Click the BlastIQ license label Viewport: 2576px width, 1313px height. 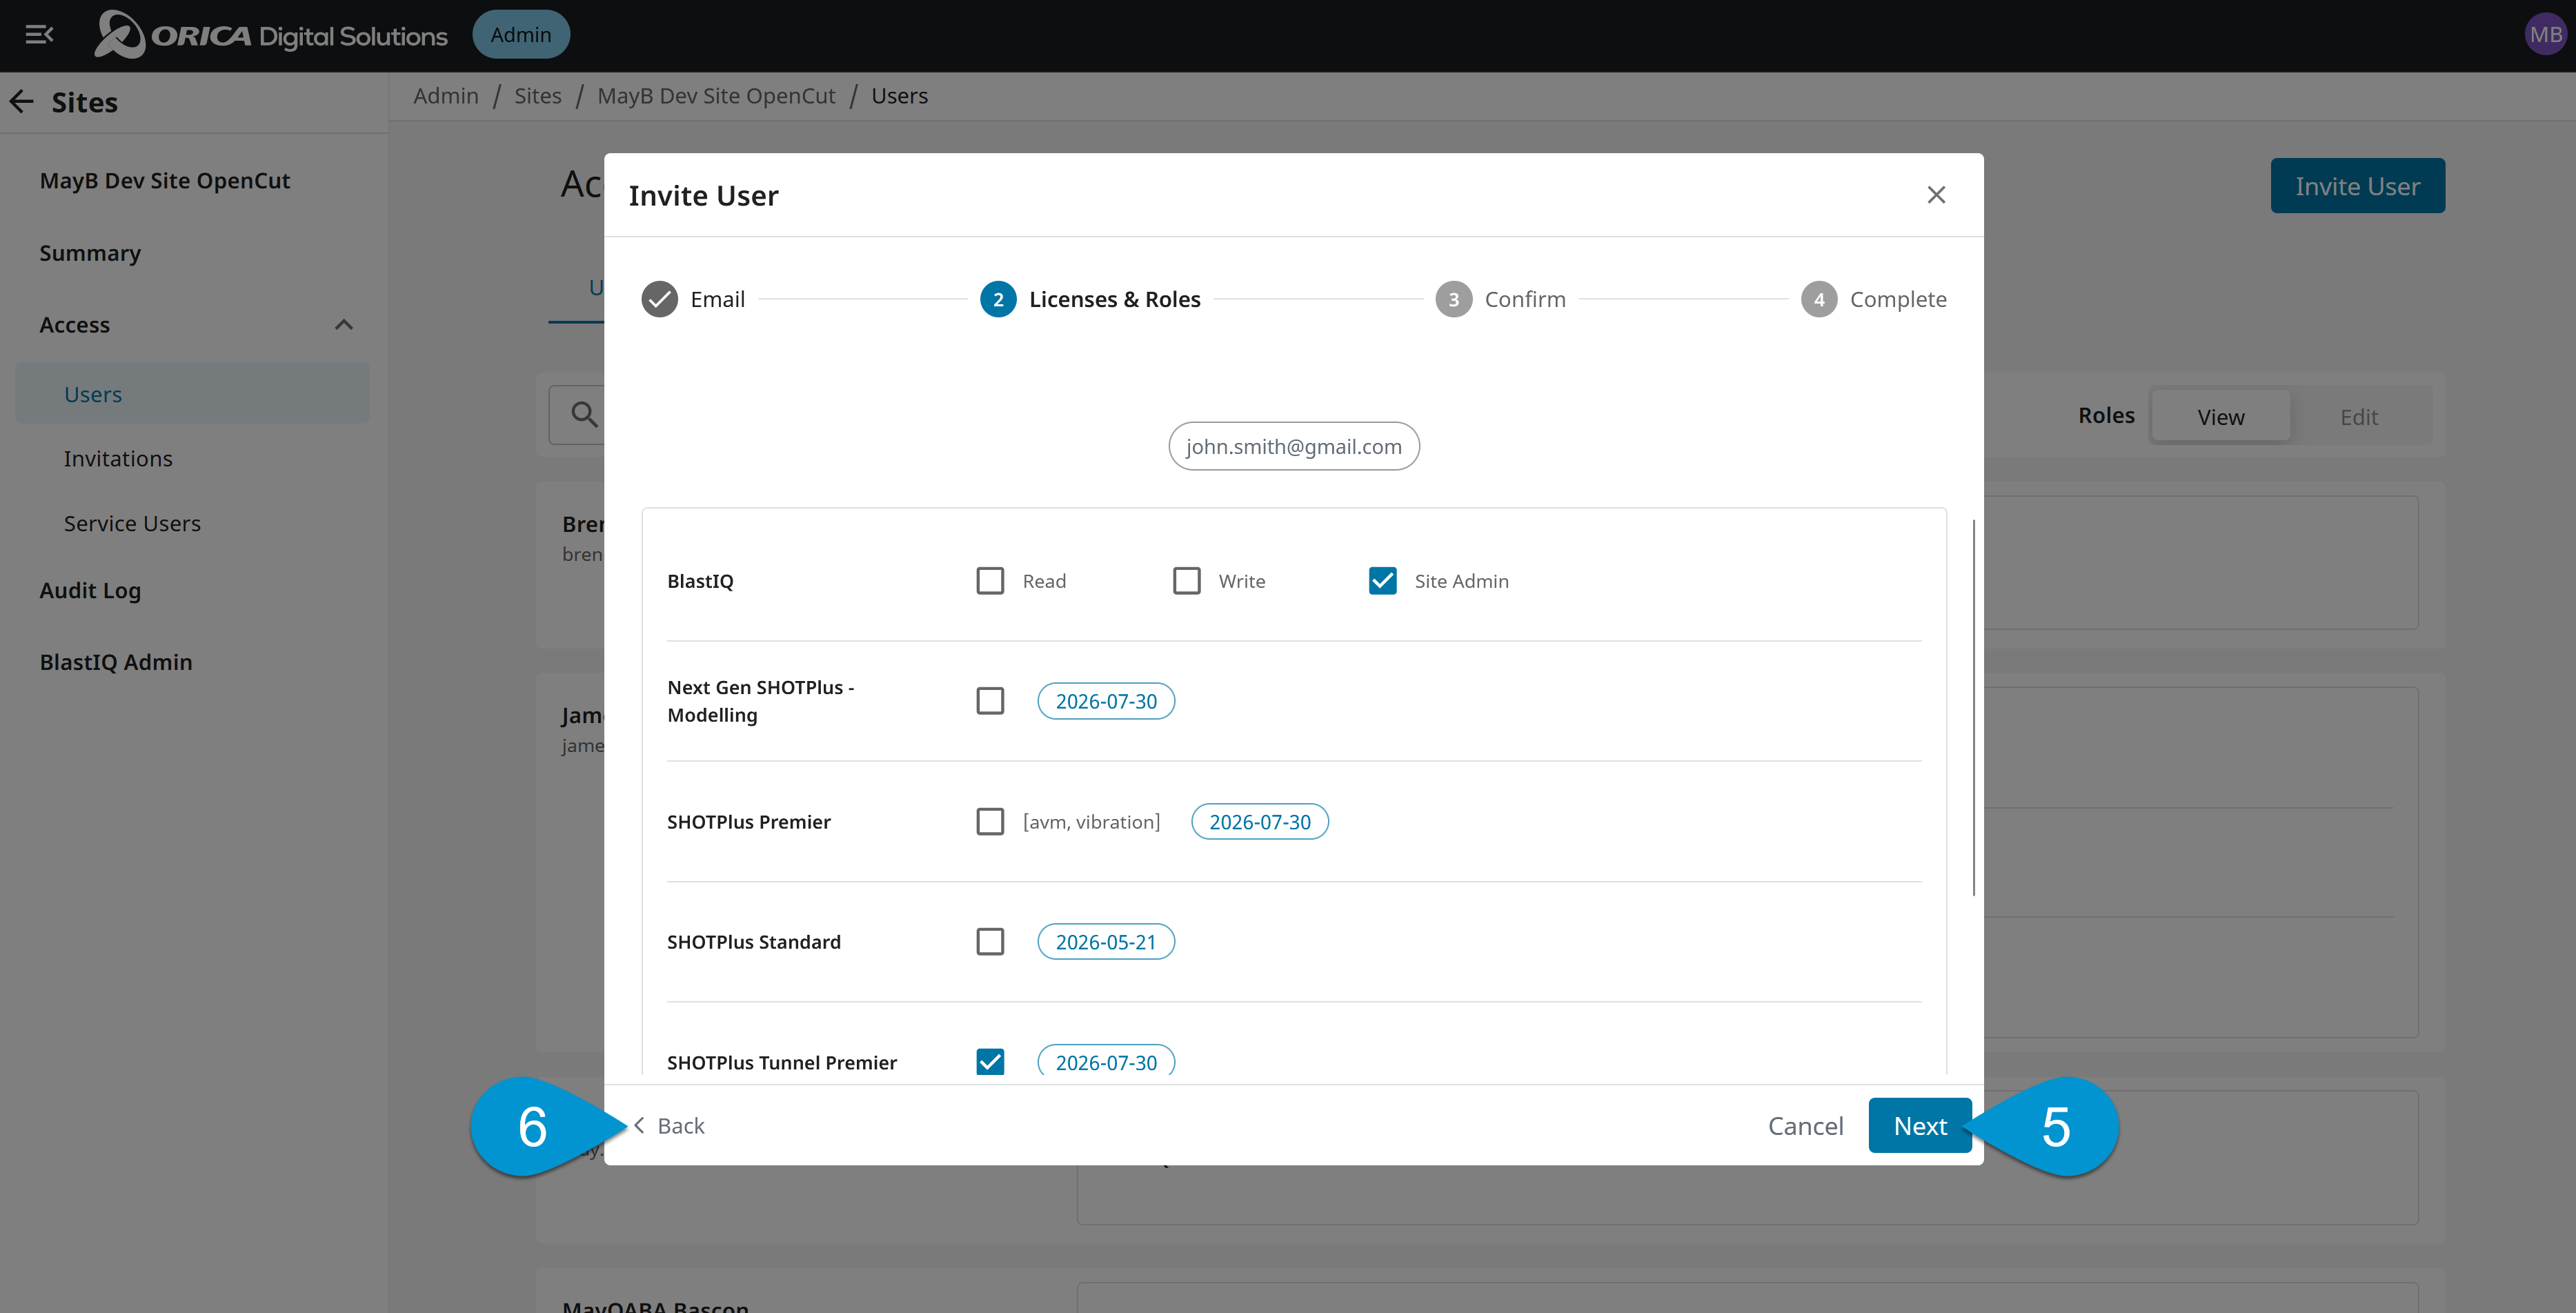700,581
